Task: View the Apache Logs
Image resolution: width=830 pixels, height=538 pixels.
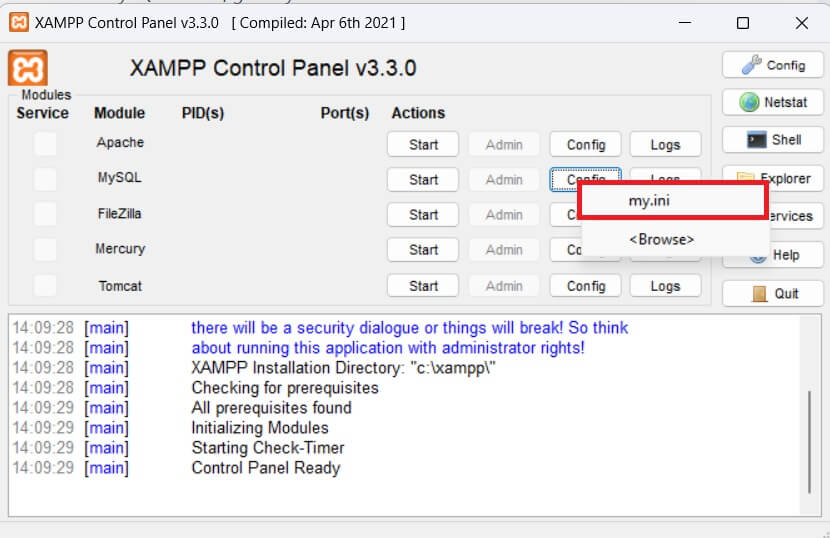Action: tap(665, 144)
